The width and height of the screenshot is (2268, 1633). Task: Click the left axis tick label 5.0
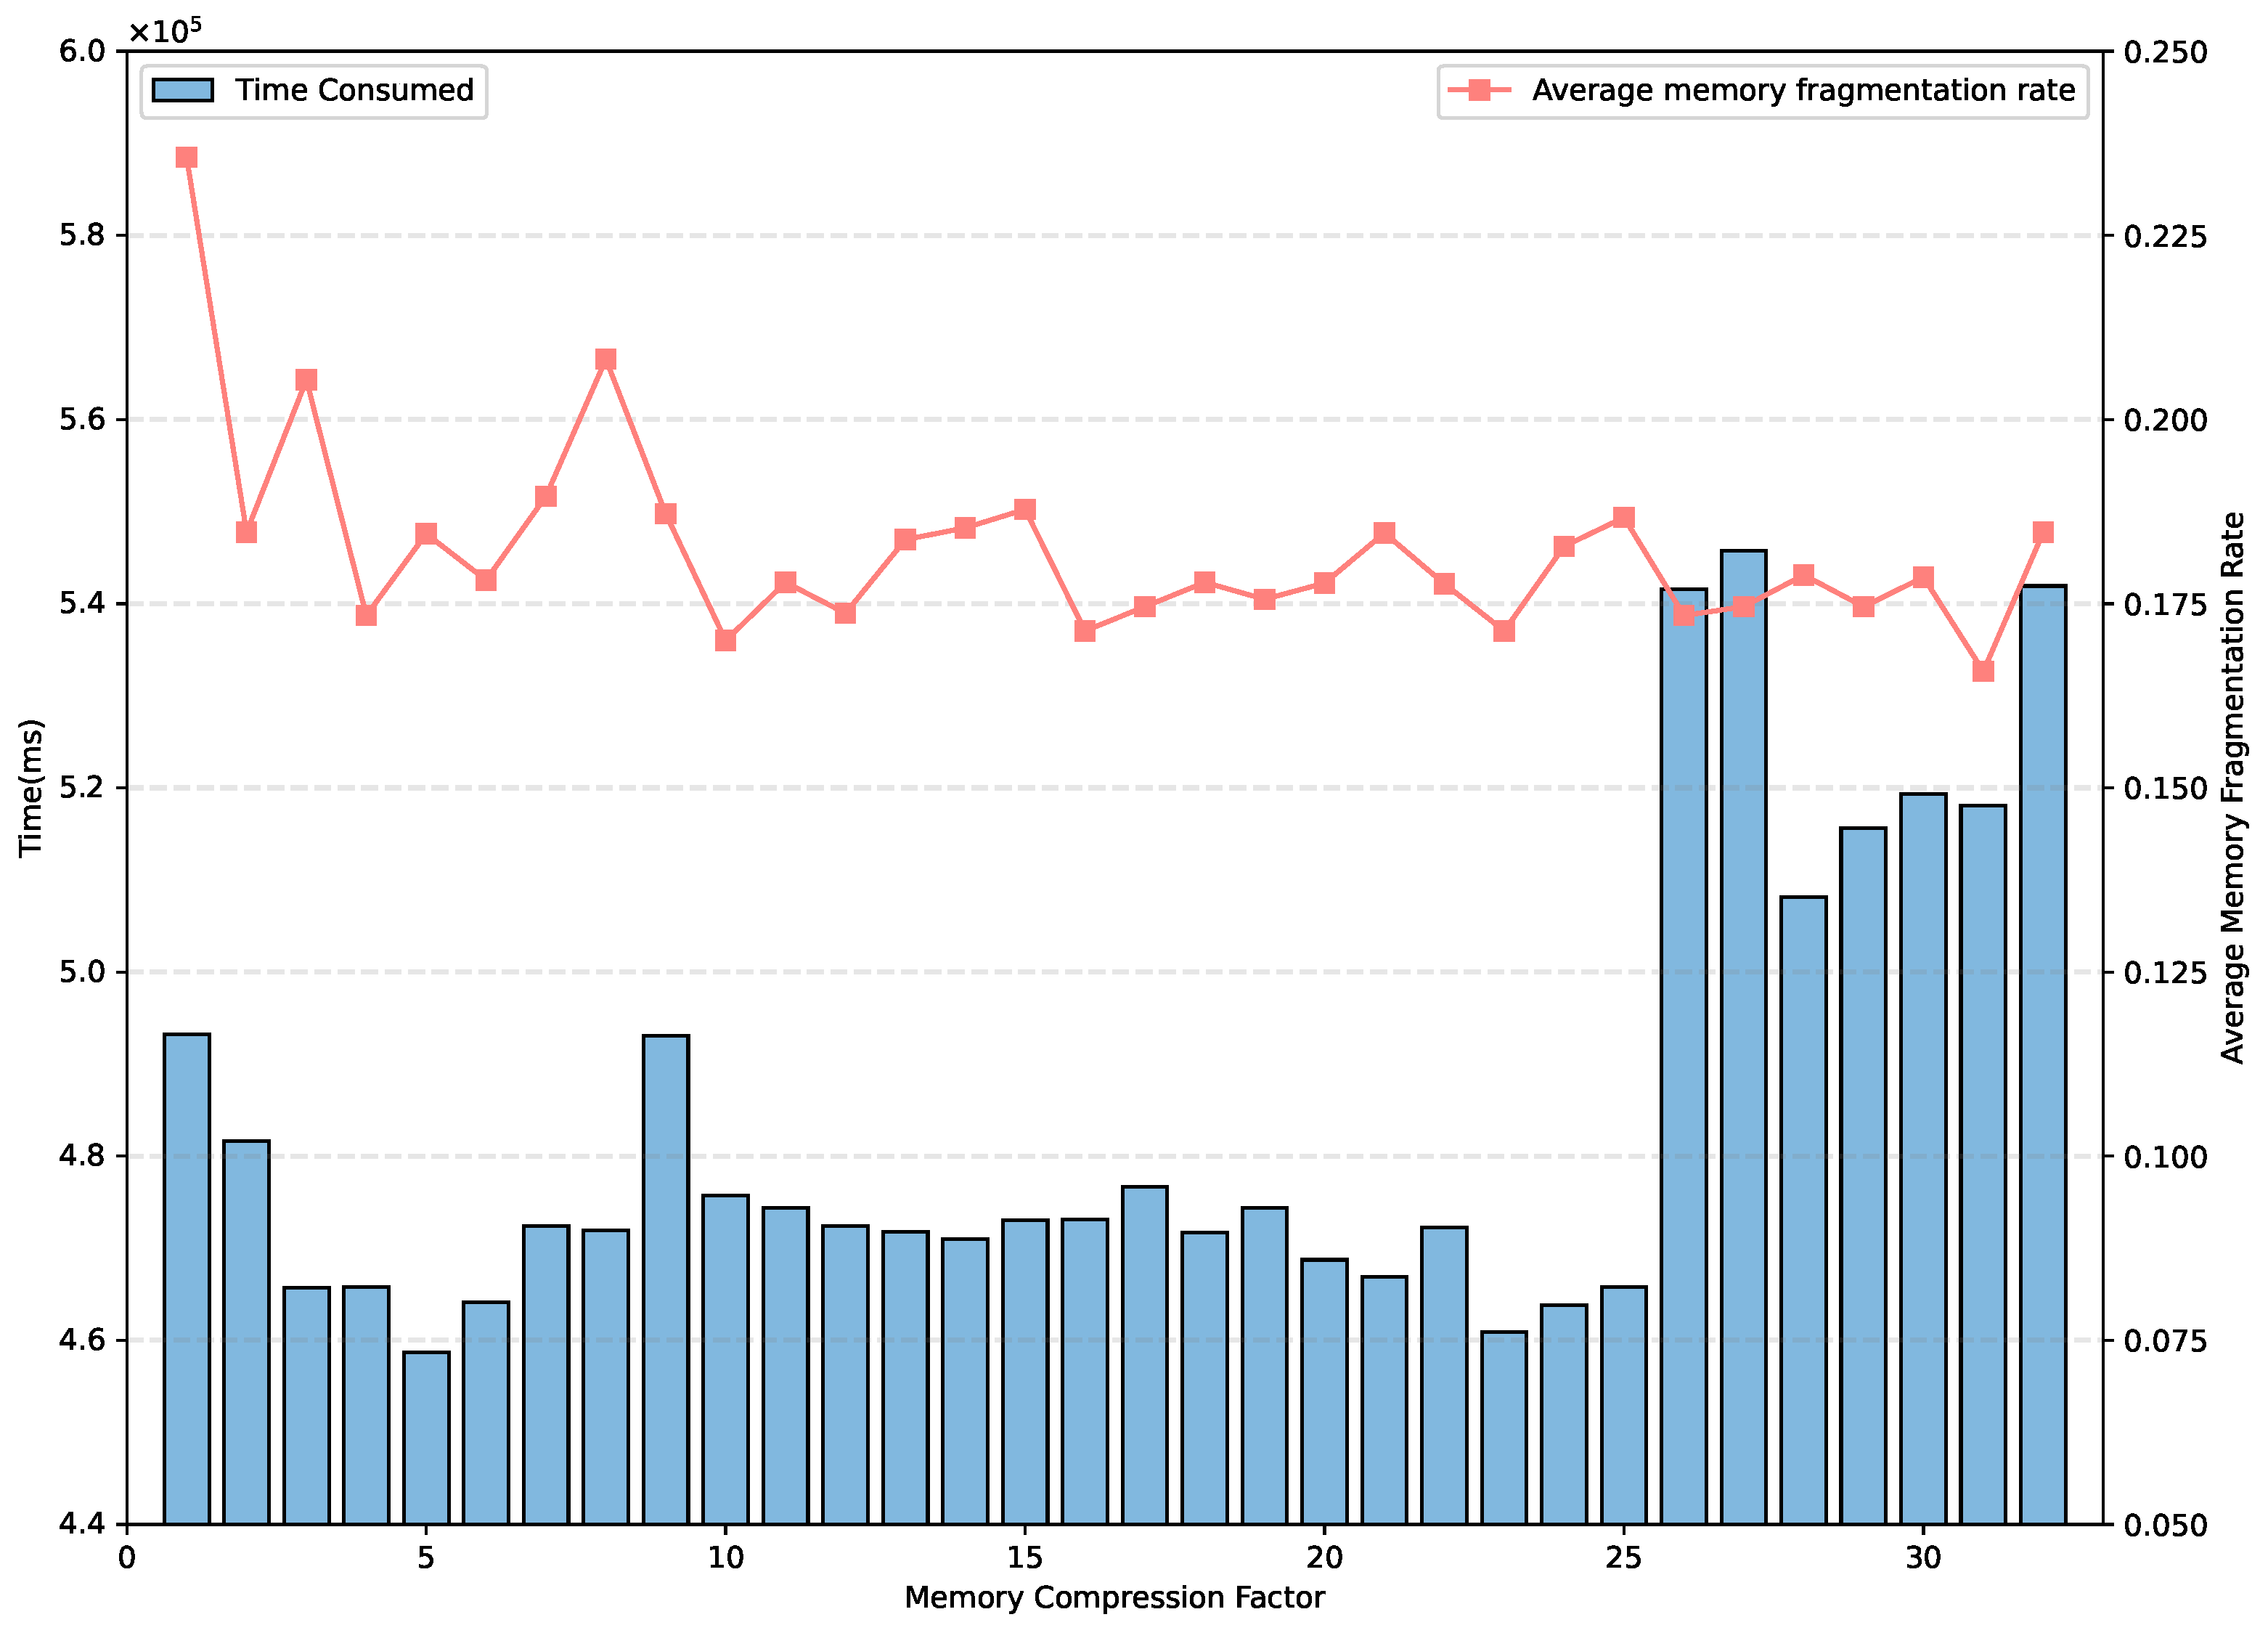pos(82,972)
